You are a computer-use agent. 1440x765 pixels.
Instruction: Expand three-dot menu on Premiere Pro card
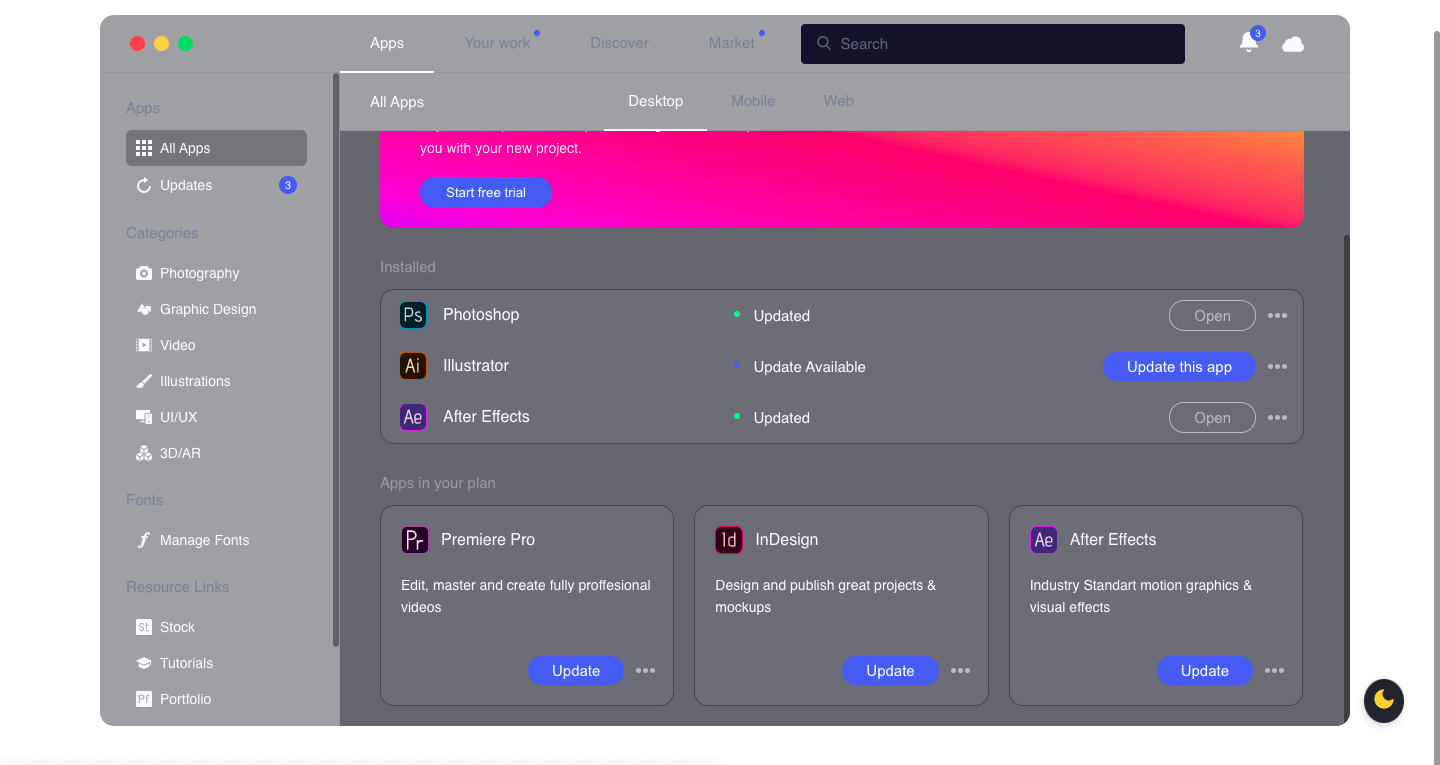[646, 671]
